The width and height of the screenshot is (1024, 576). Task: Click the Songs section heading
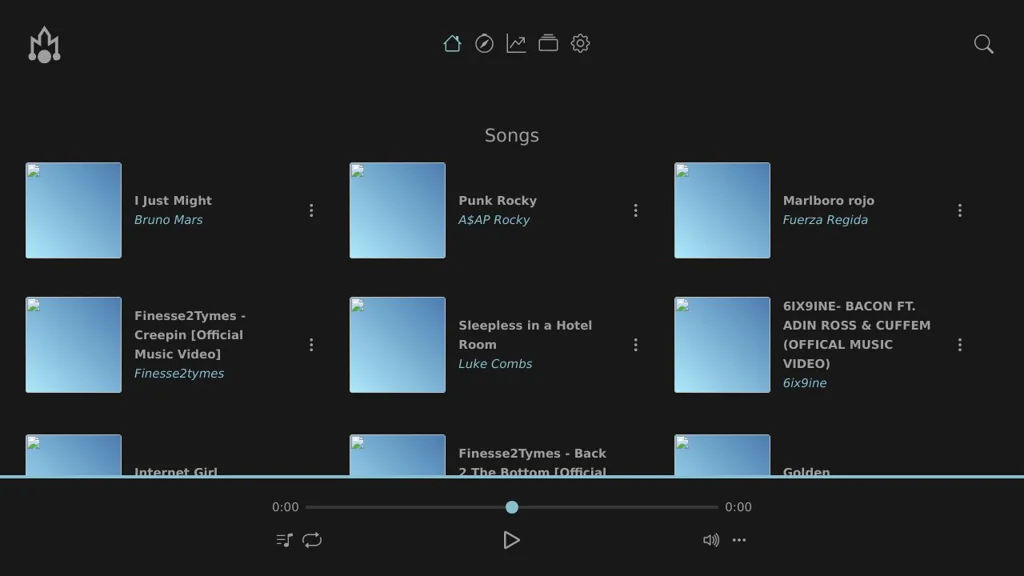pos(512,135)
